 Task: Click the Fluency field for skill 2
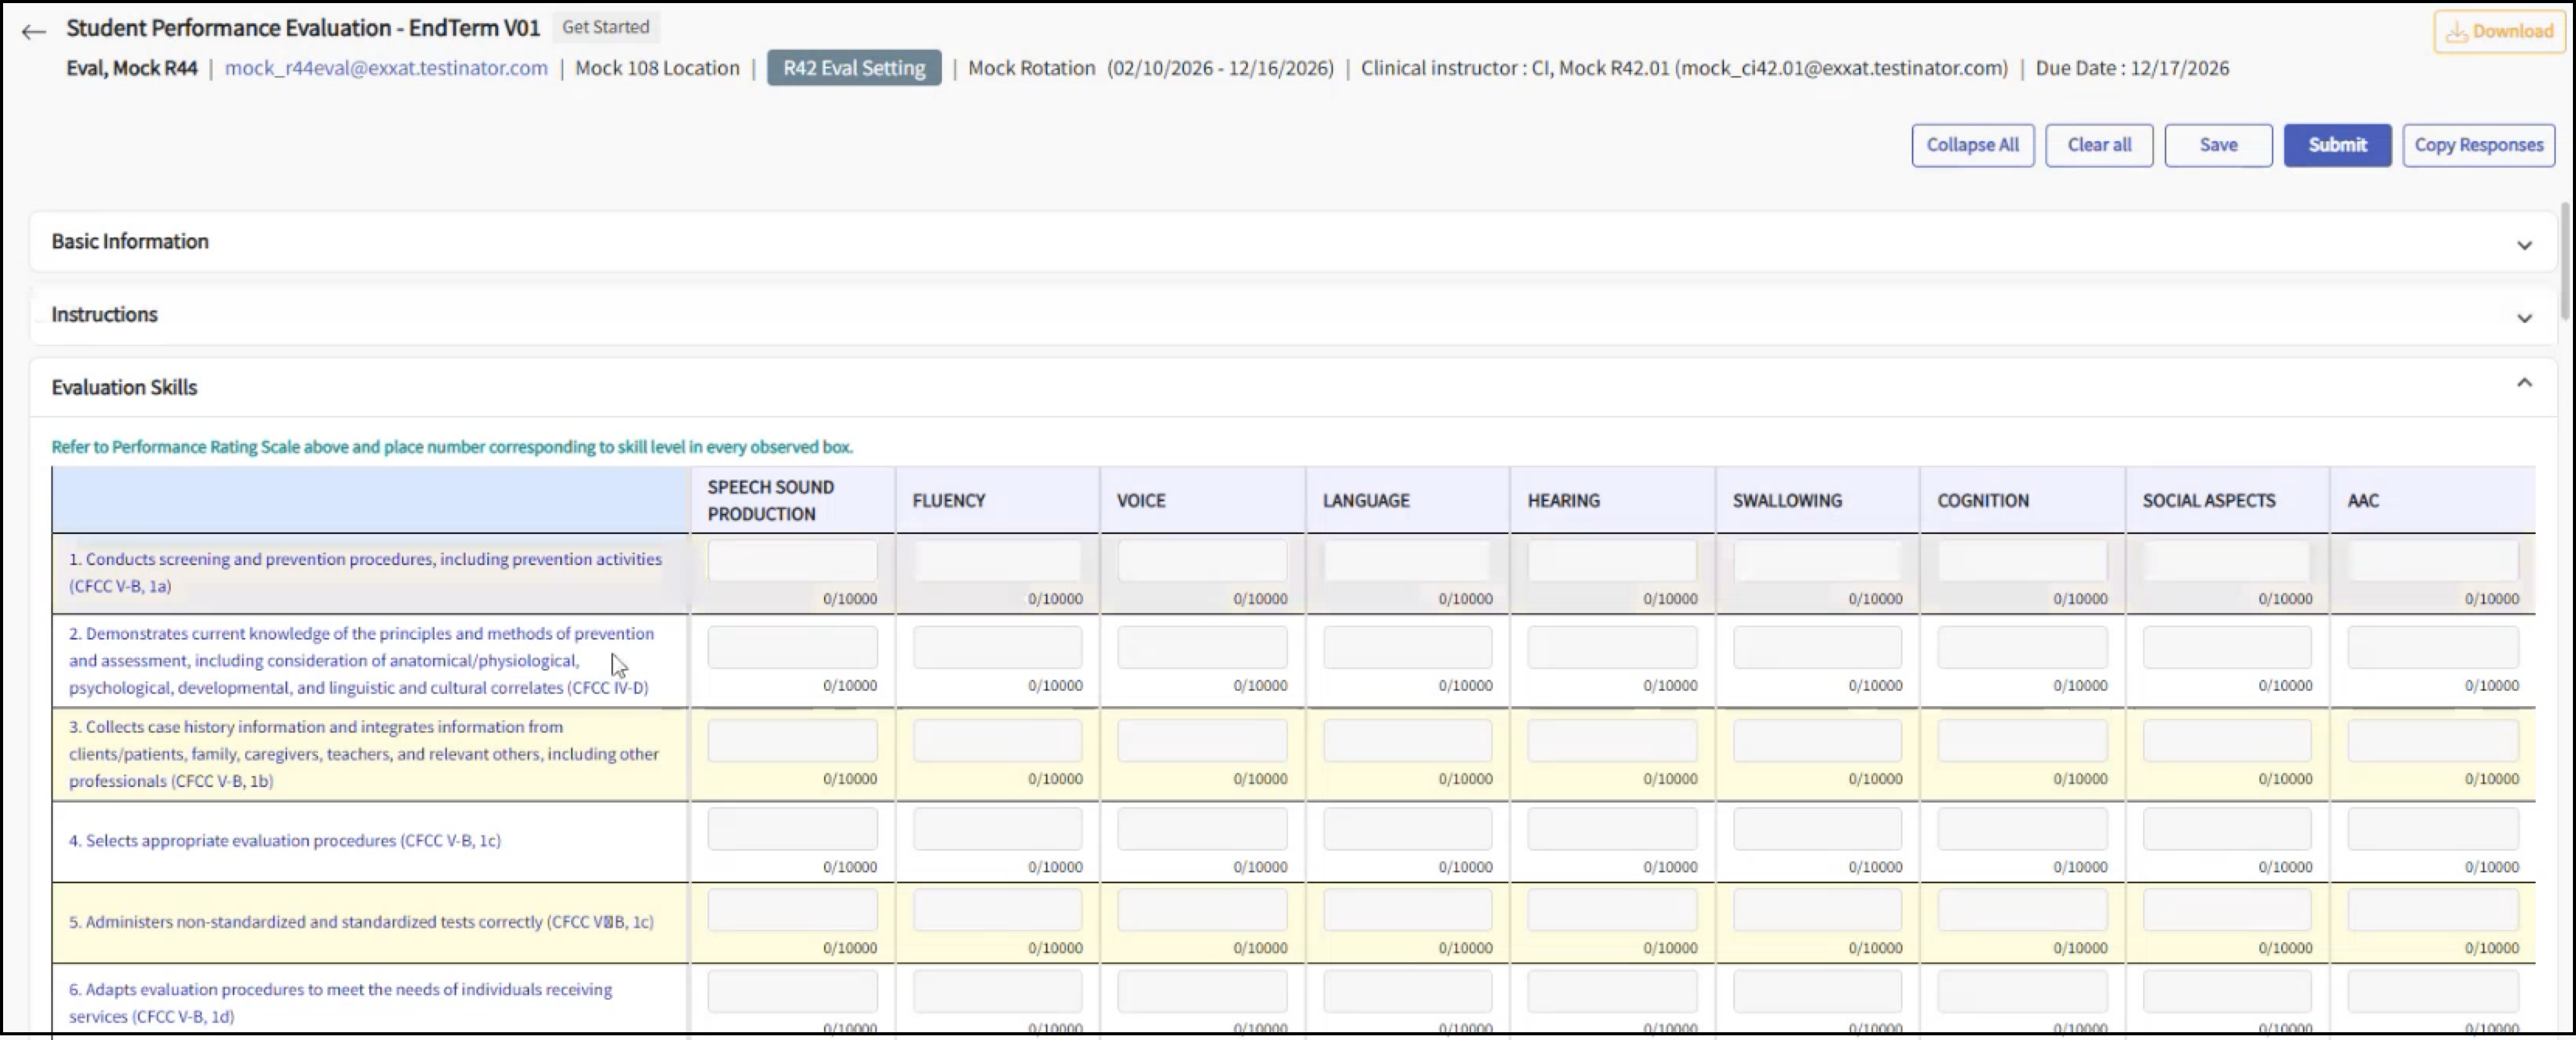(997, 647)
